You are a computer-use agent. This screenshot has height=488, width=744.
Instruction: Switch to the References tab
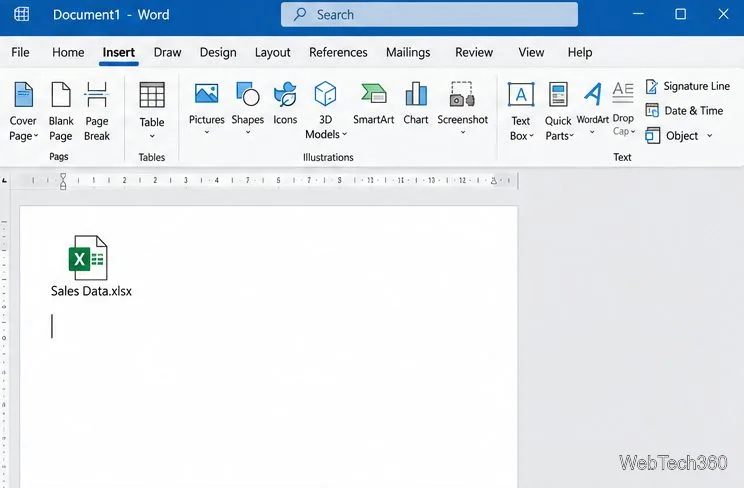point(338,52)
